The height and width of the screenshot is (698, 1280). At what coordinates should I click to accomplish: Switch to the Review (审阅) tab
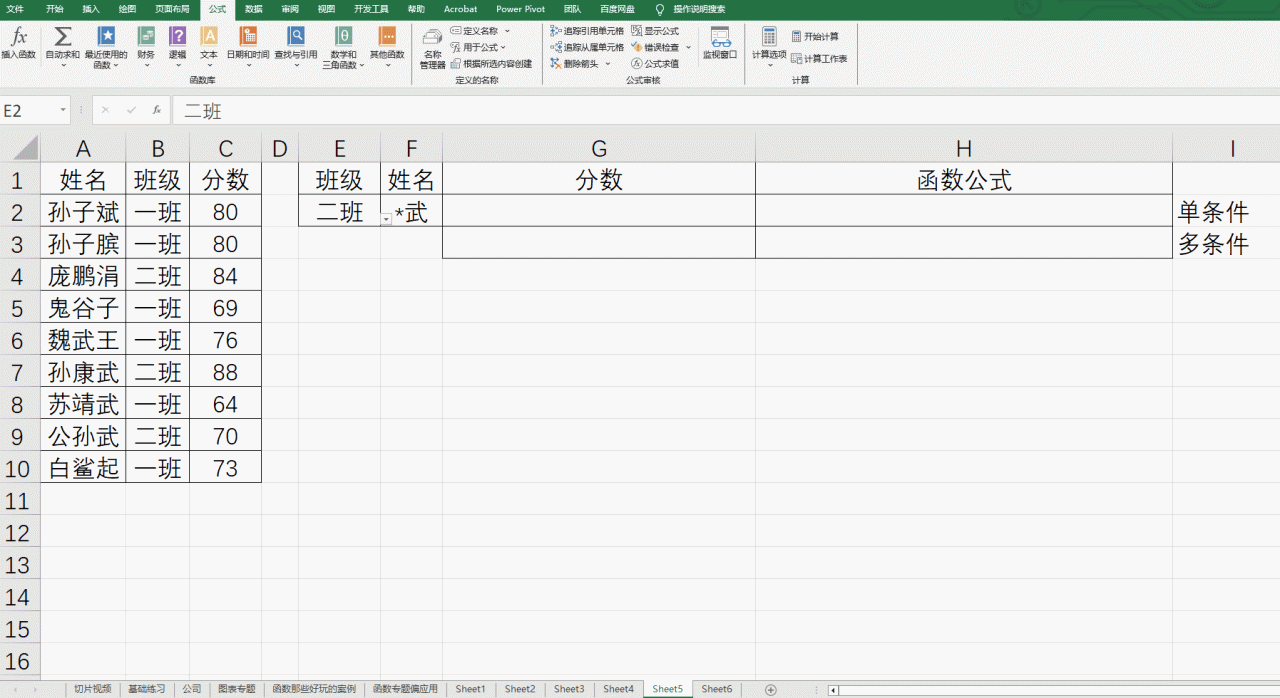point(290,9)
